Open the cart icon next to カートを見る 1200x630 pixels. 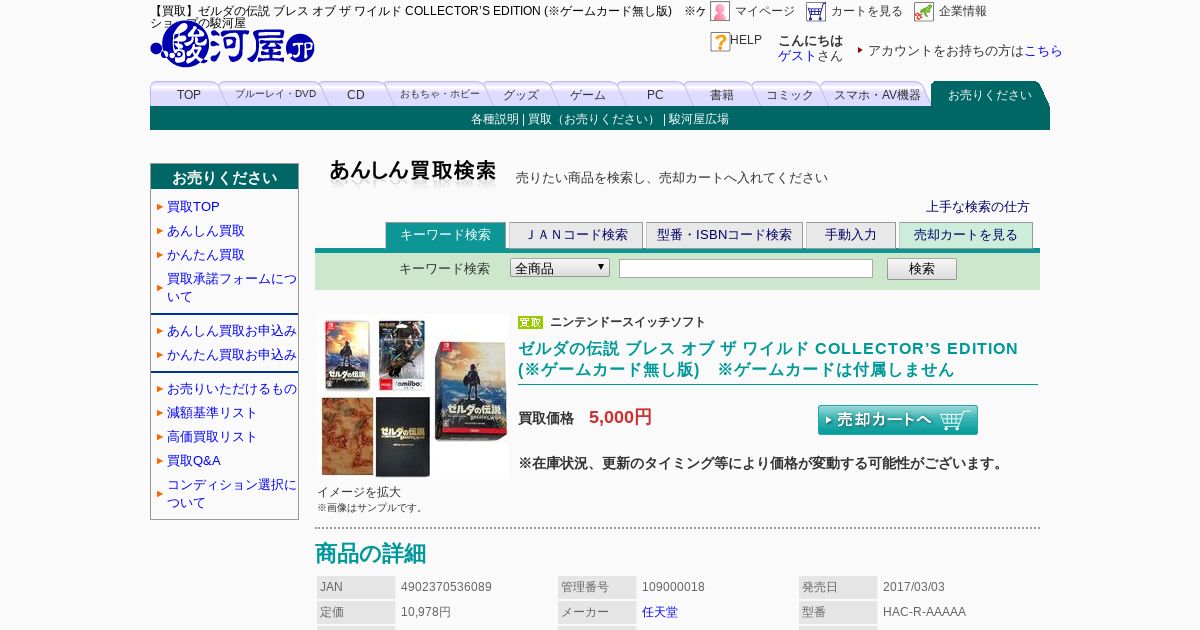click(816, 11)
